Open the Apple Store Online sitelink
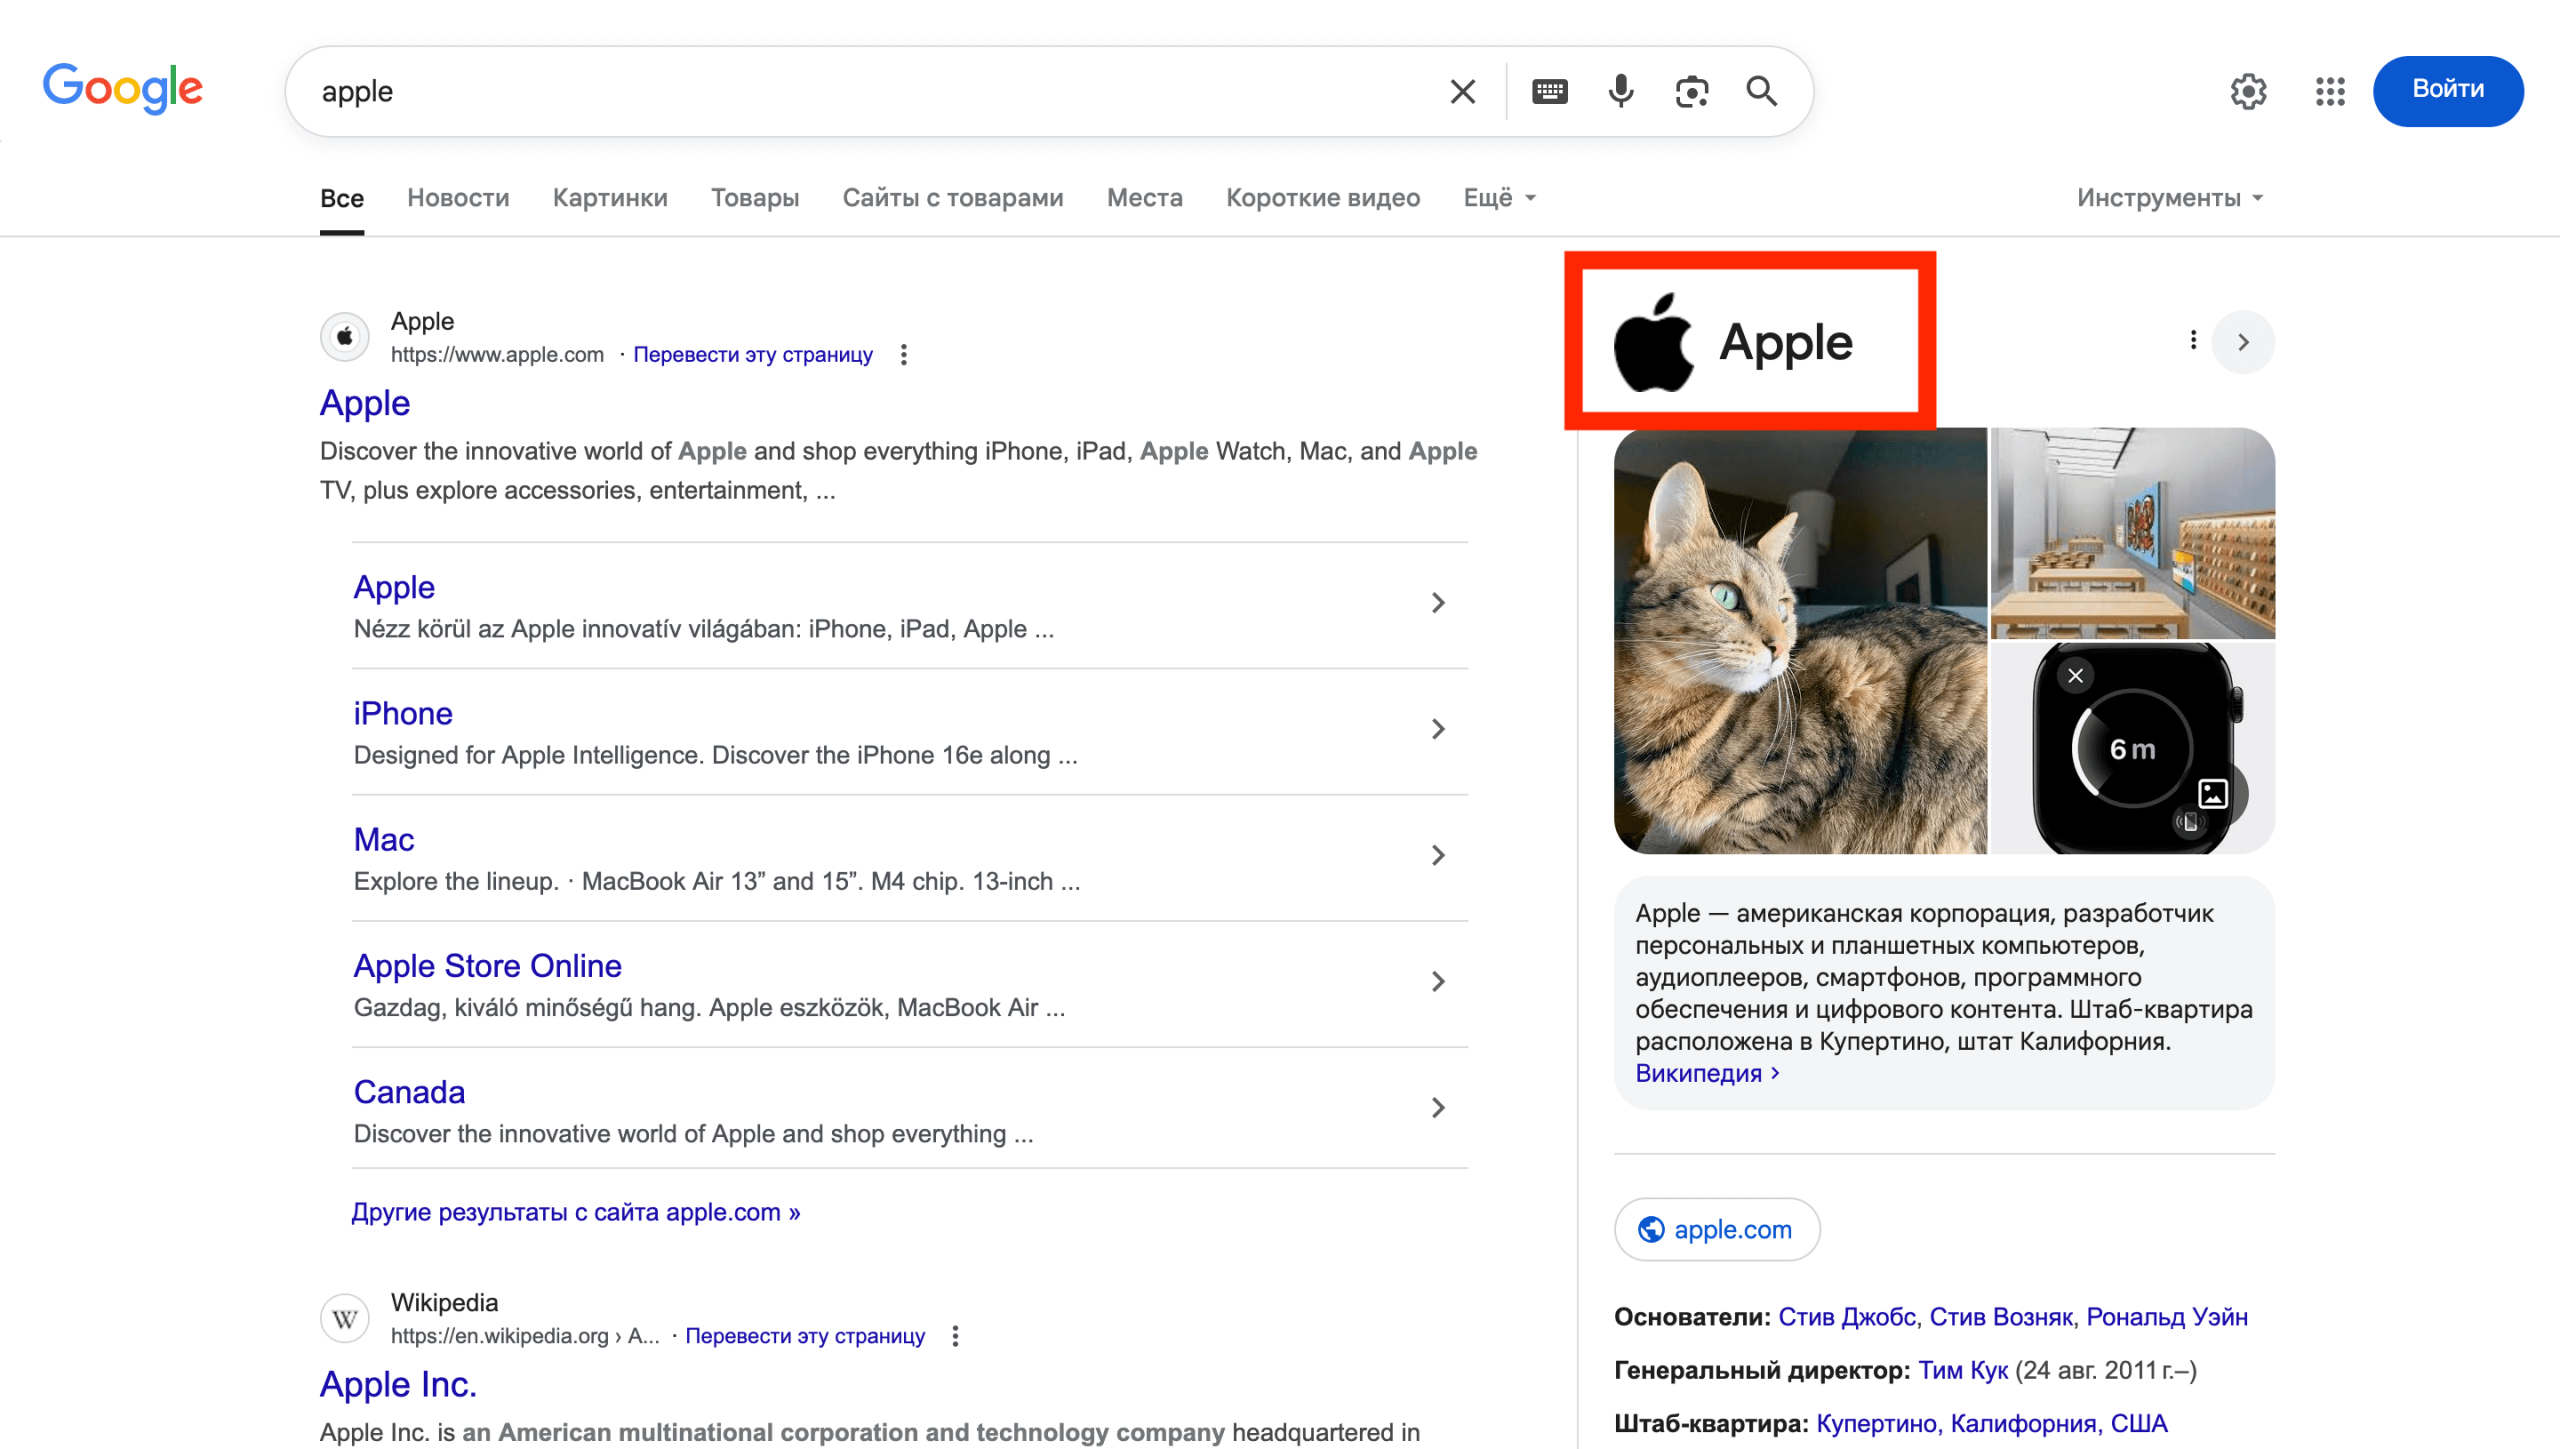Viewport: 2560px width, 1449px height. click(x=488, y=966)
